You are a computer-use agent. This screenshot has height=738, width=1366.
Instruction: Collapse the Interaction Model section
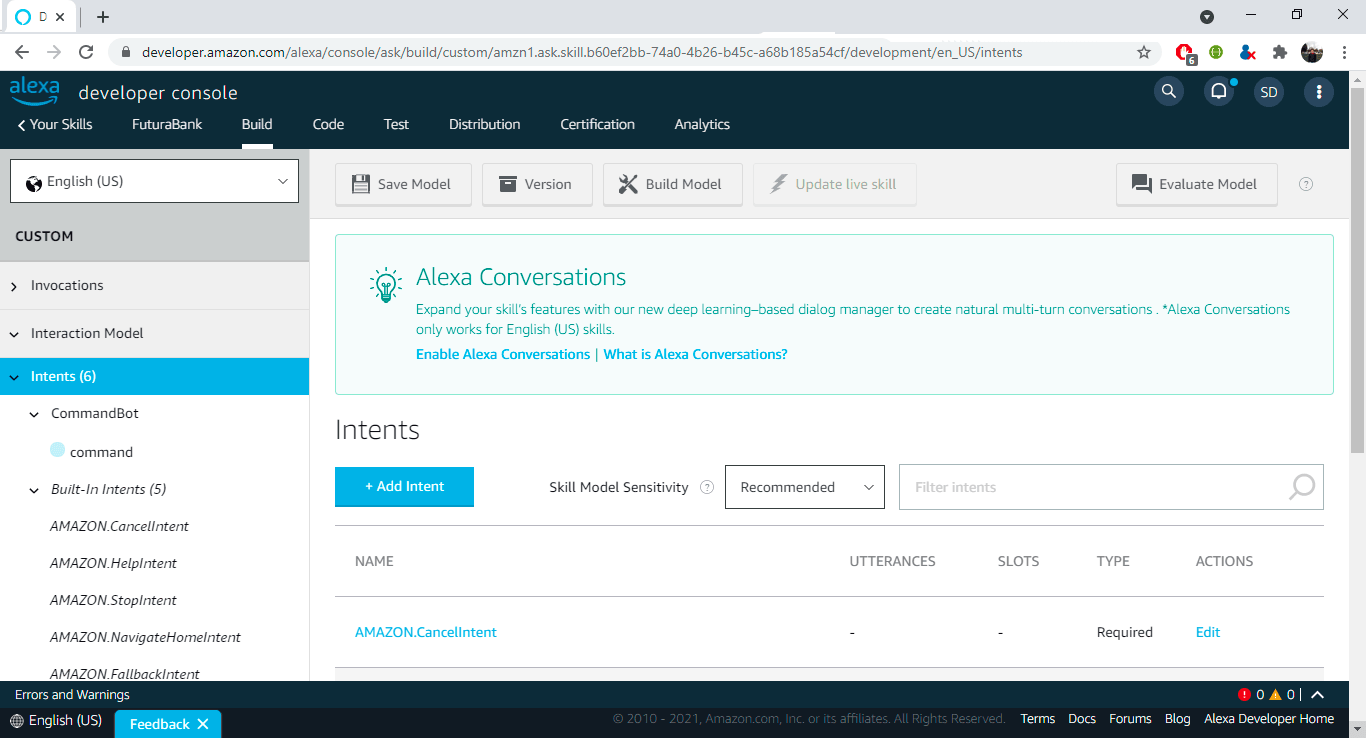point(15,334)
